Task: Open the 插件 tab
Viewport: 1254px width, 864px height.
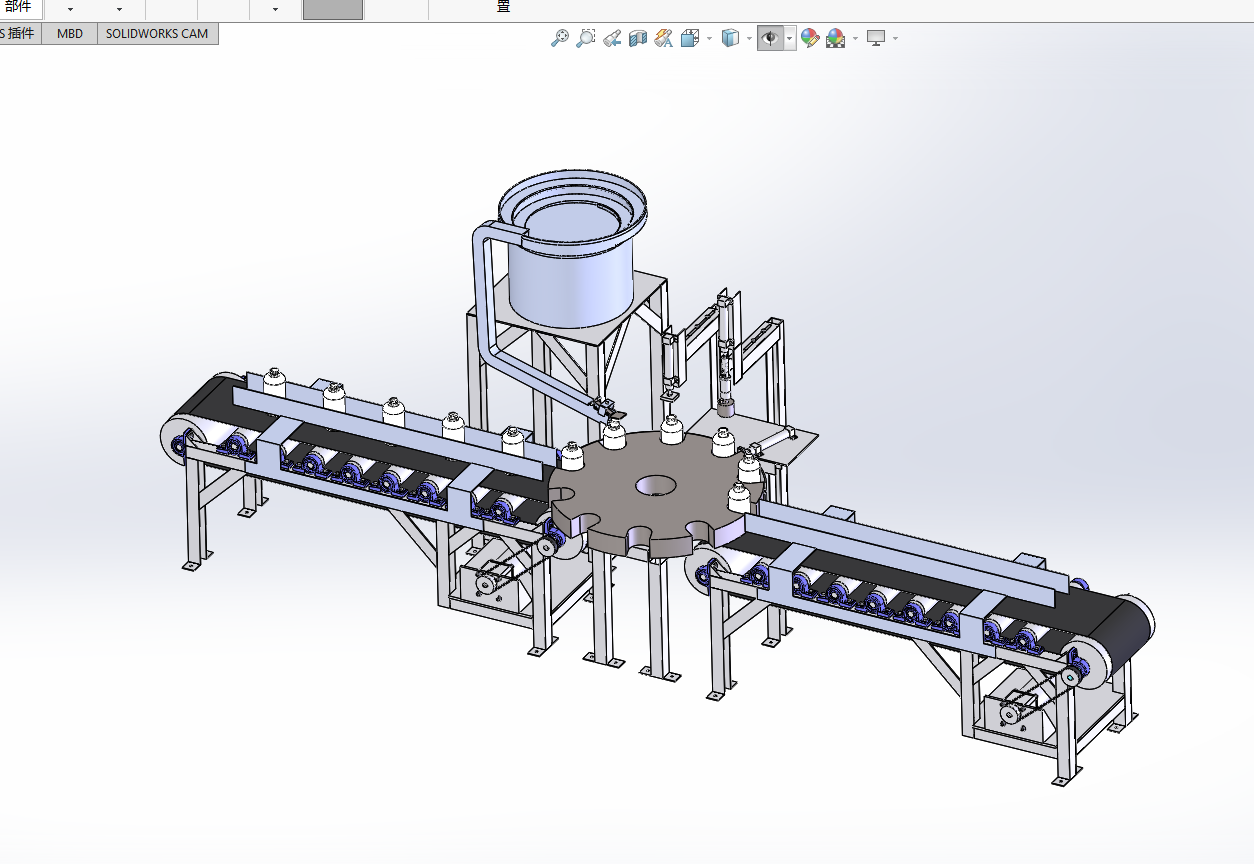Action: [18, 33]
